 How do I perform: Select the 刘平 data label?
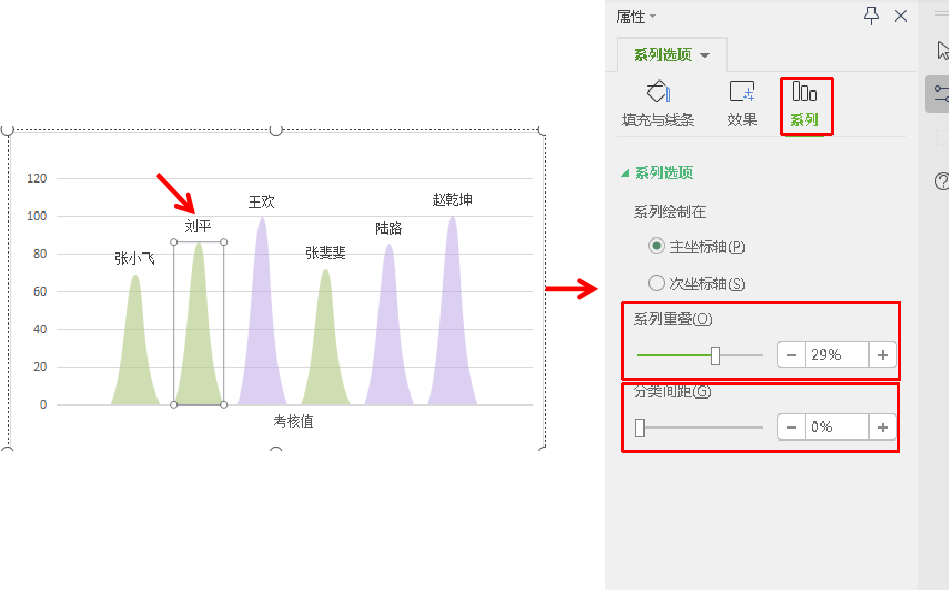click(x=198, y=227)
